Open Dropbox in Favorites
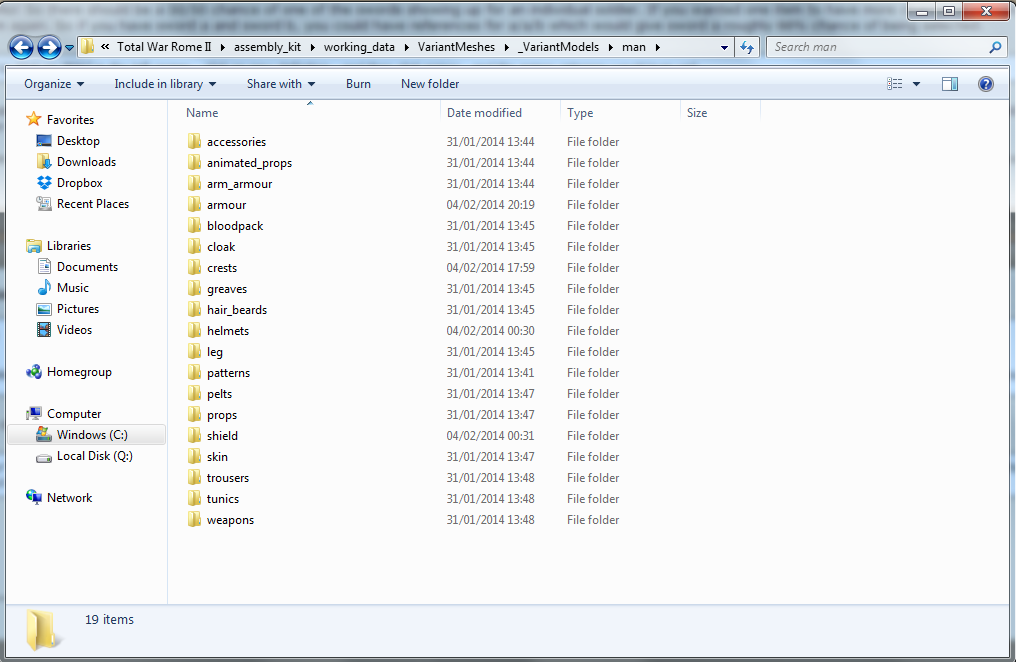The width and height of the screenshot is (1016, 662). tap(79, 183)
